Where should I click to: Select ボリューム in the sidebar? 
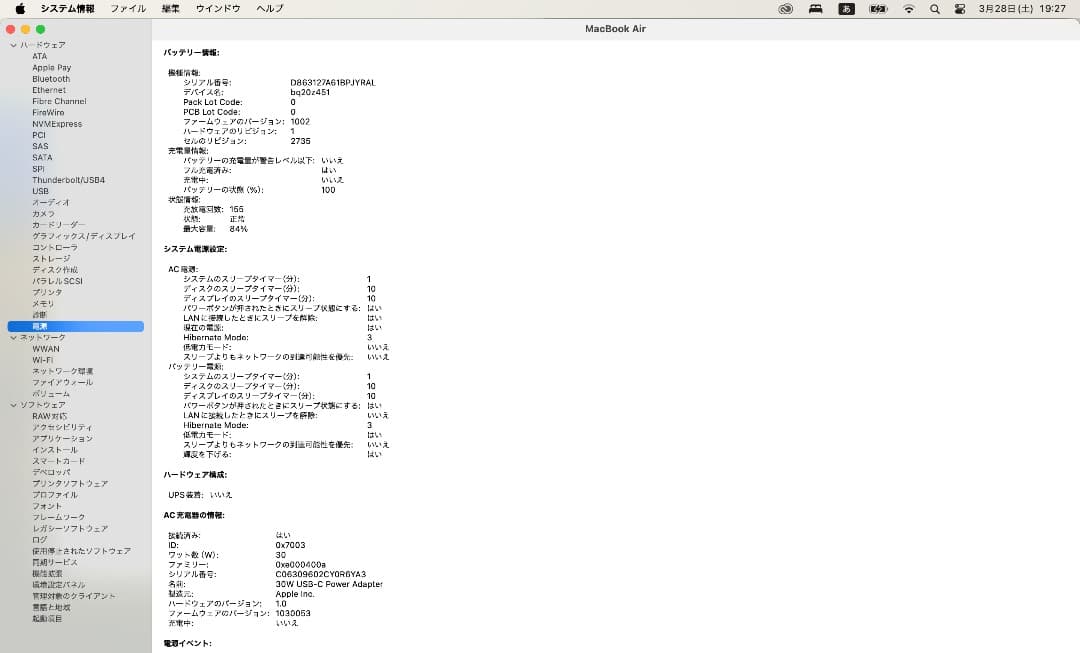[50, 394]
